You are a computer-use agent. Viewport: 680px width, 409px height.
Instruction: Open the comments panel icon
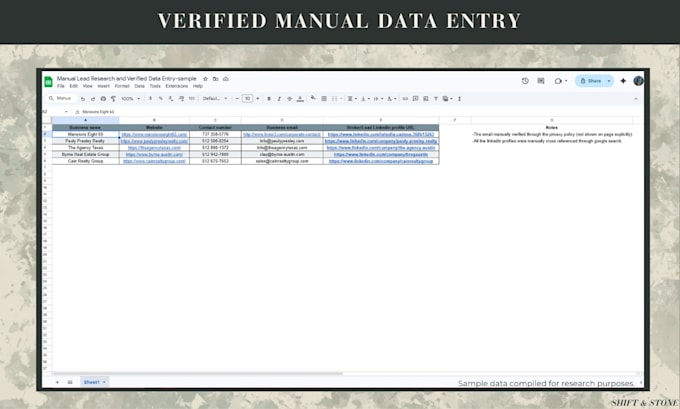(541, 81)
